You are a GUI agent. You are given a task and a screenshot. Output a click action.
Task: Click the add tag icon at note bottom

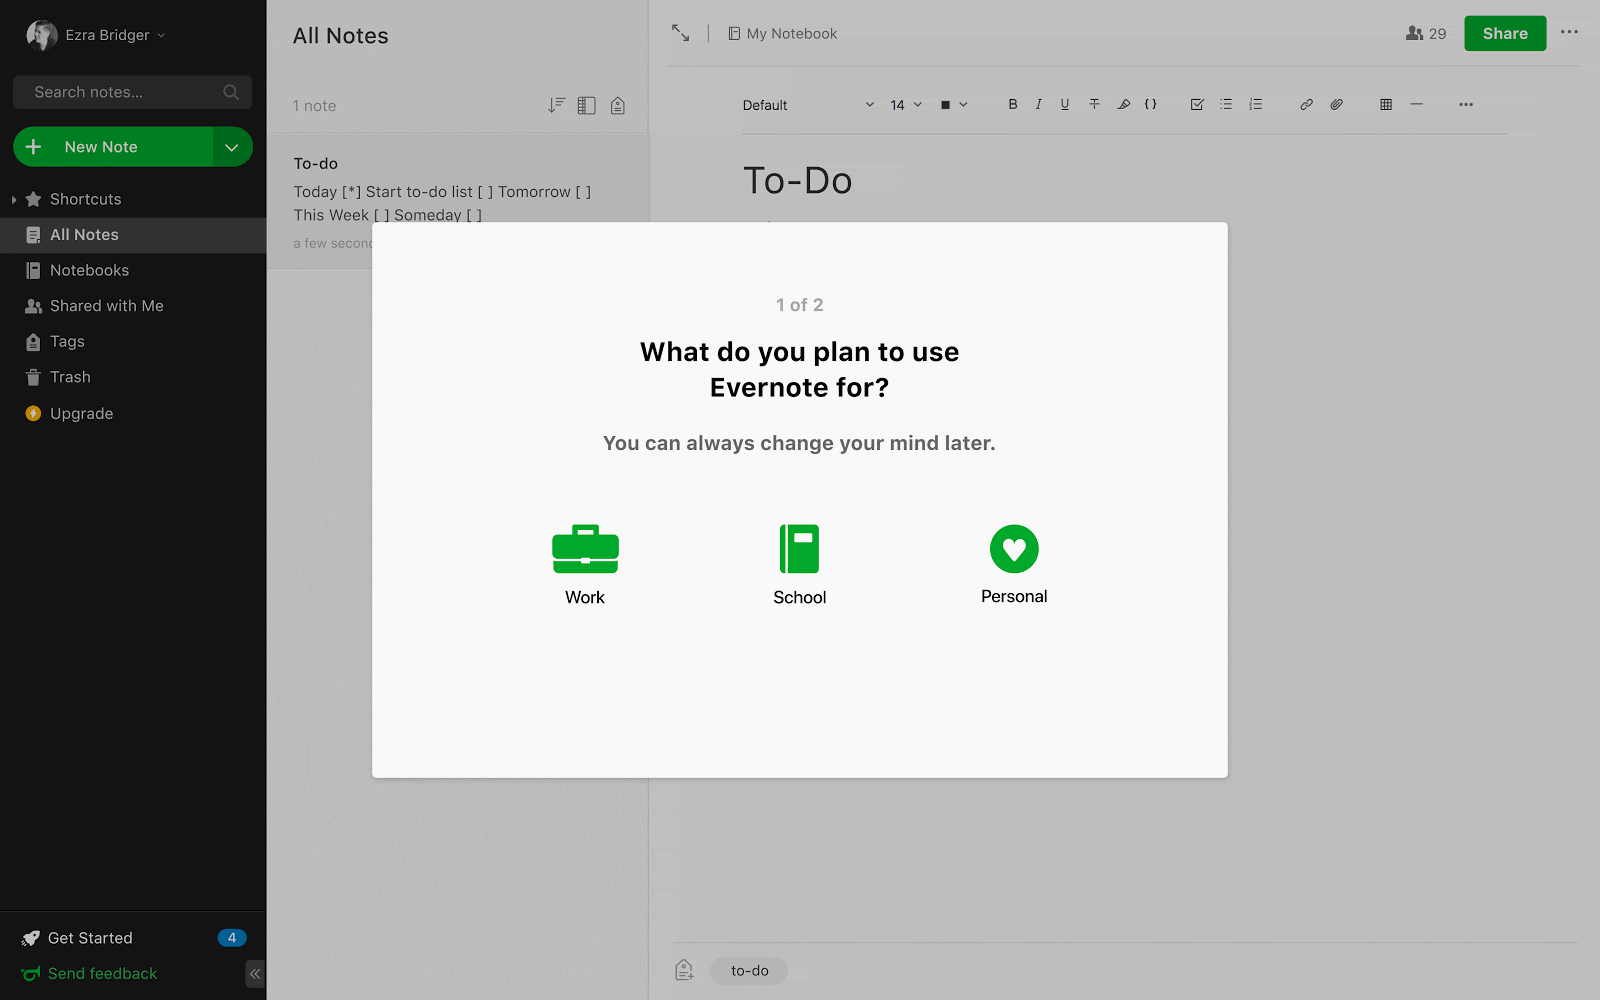click(x=684, y=970)
